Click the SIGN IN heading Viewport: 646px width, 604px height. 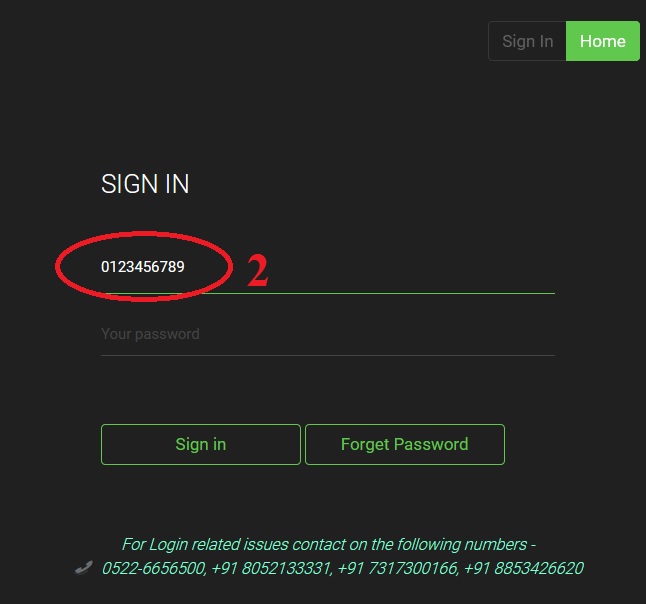tap(145, 184)
